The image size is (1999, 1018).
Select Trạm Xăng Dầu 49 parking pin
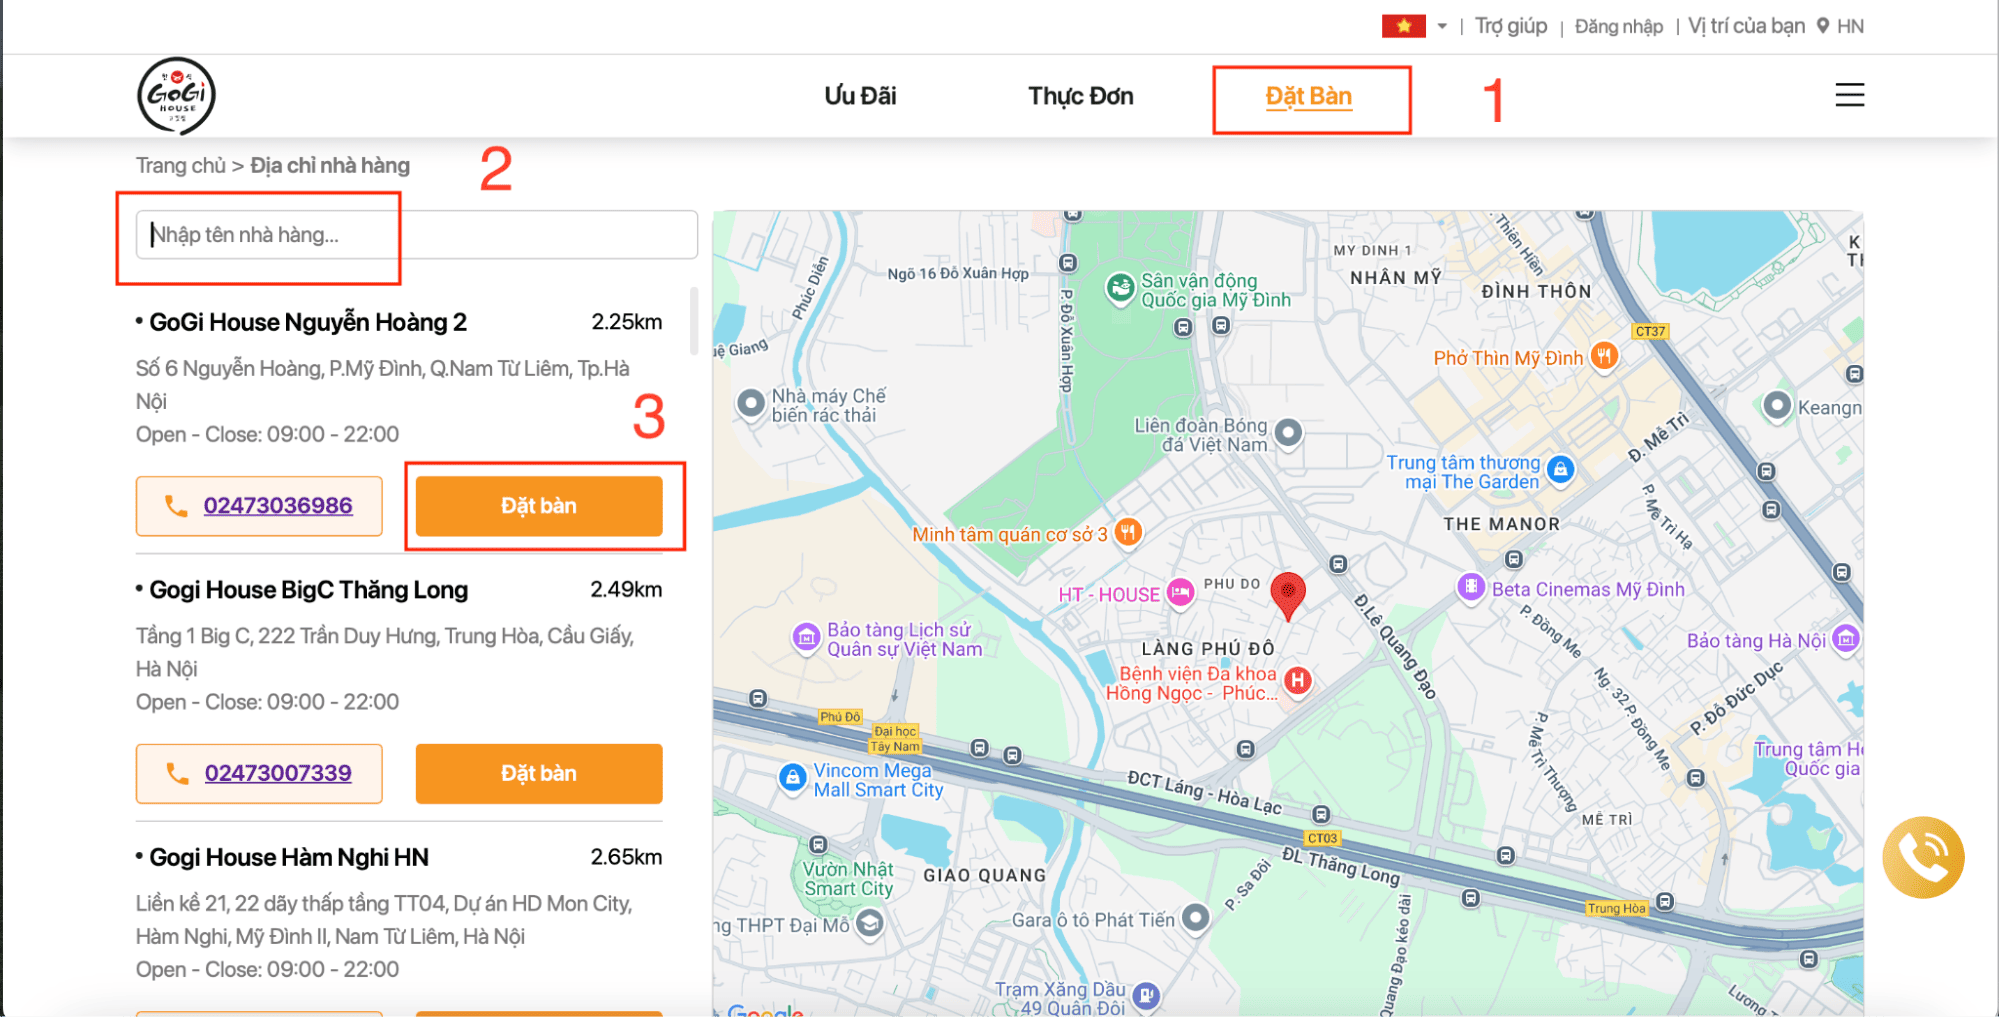tap(1146, 995)
